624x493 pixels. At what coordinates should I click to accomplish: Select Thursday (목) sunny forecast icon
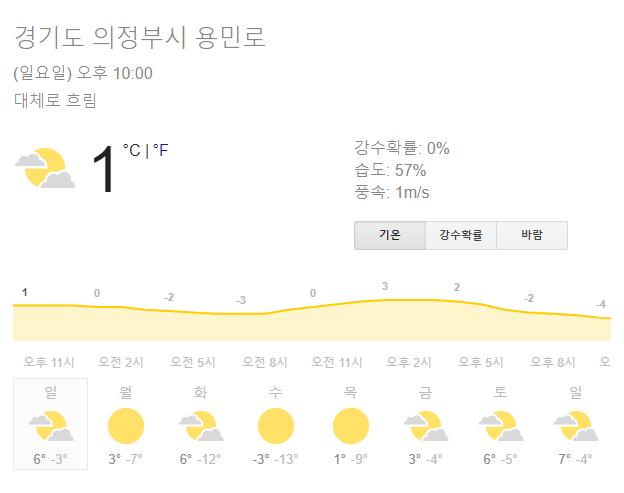(x=350, y=426)
